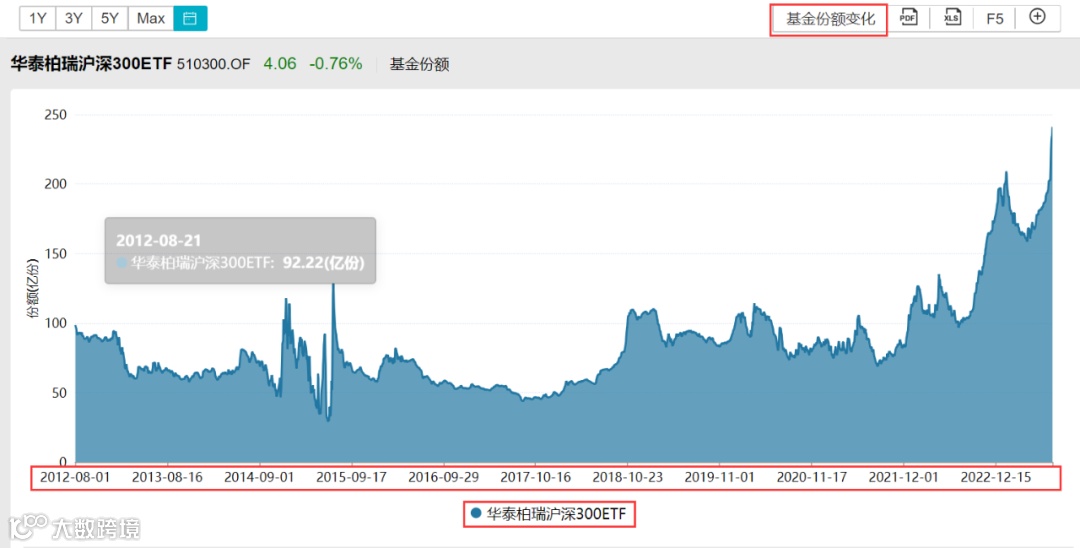Click y-axis value 250

pos(56,115)
